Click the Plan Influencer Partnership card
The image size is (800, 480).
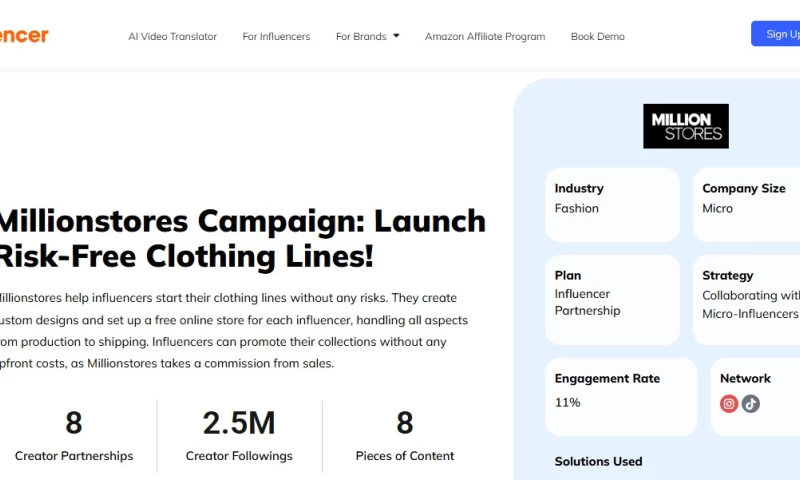tap(612, 298)
